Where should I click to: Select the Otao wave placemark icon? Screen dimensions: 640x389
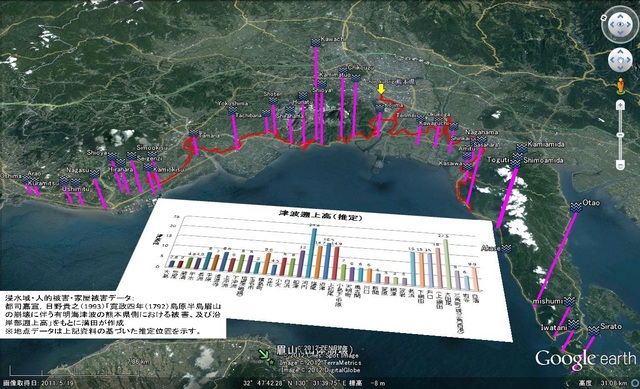(576, 207)
